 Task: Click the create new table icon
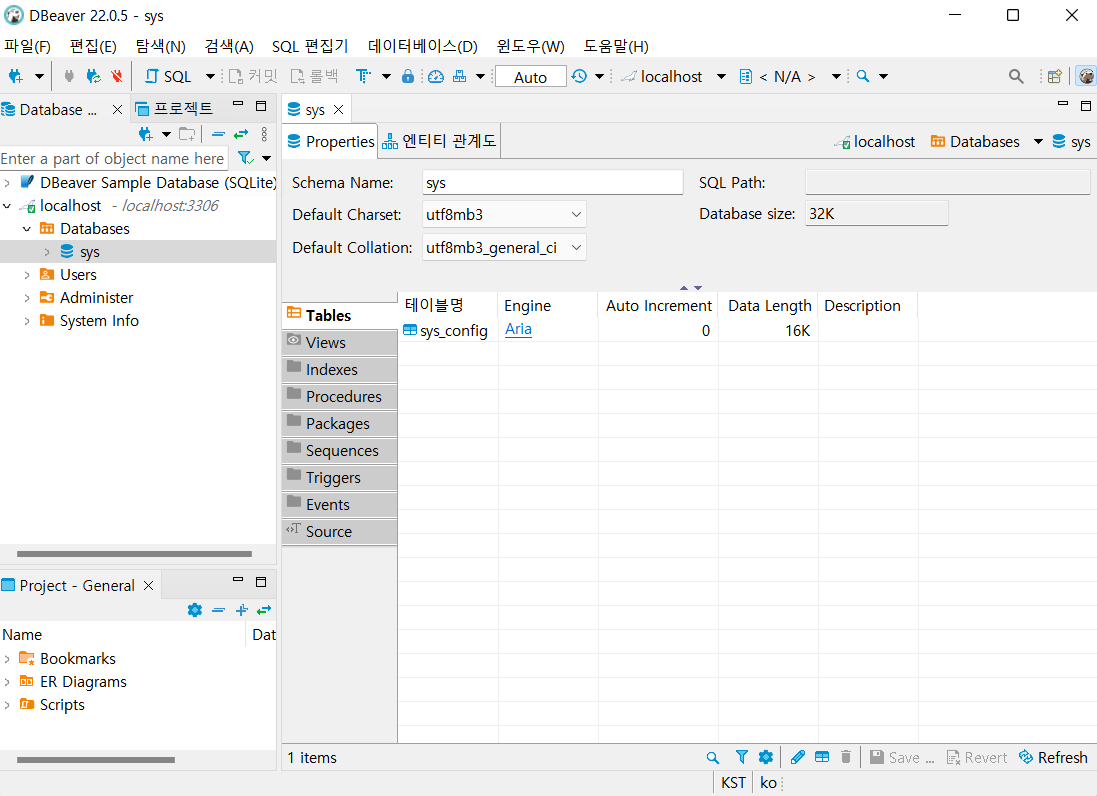[822, 757]
